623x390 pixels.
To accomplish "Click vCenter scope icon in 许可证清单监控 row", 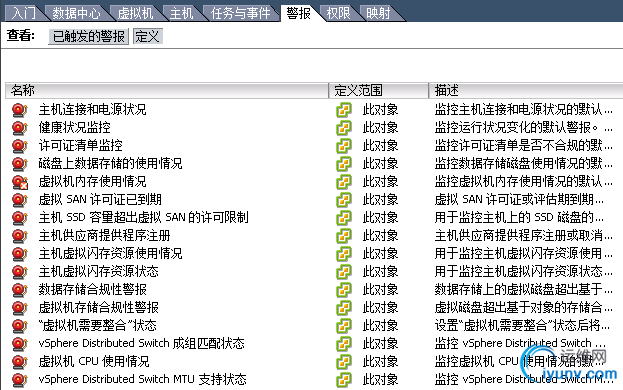I will 344,146.
